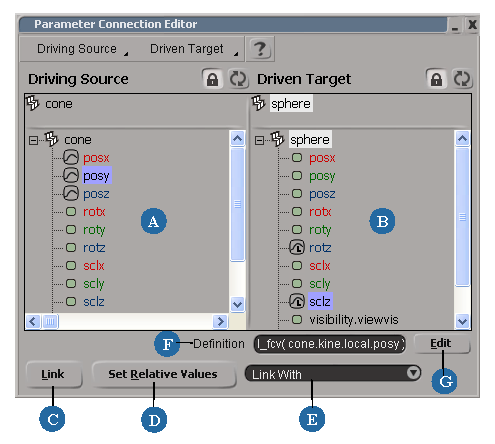Click the fcurve icon beside cone posz
The width and height of the screenshot is (495, 444).
[71, 194]
